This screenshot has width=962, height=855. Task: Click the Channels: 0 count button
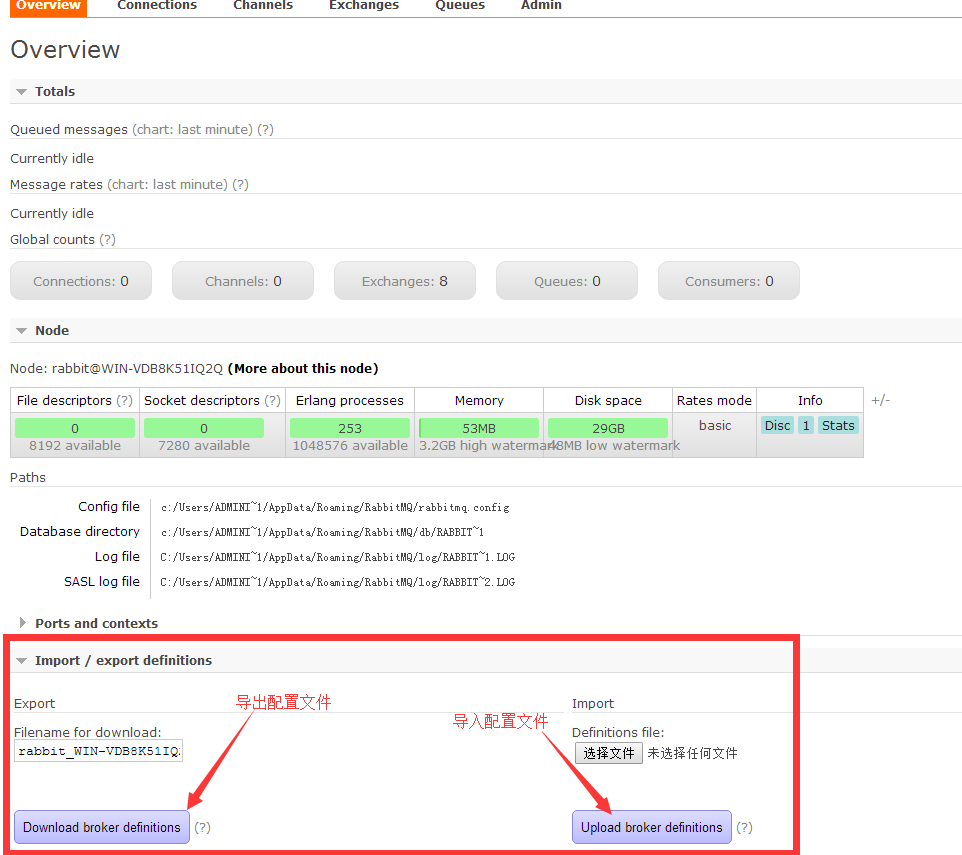[243, 281]
